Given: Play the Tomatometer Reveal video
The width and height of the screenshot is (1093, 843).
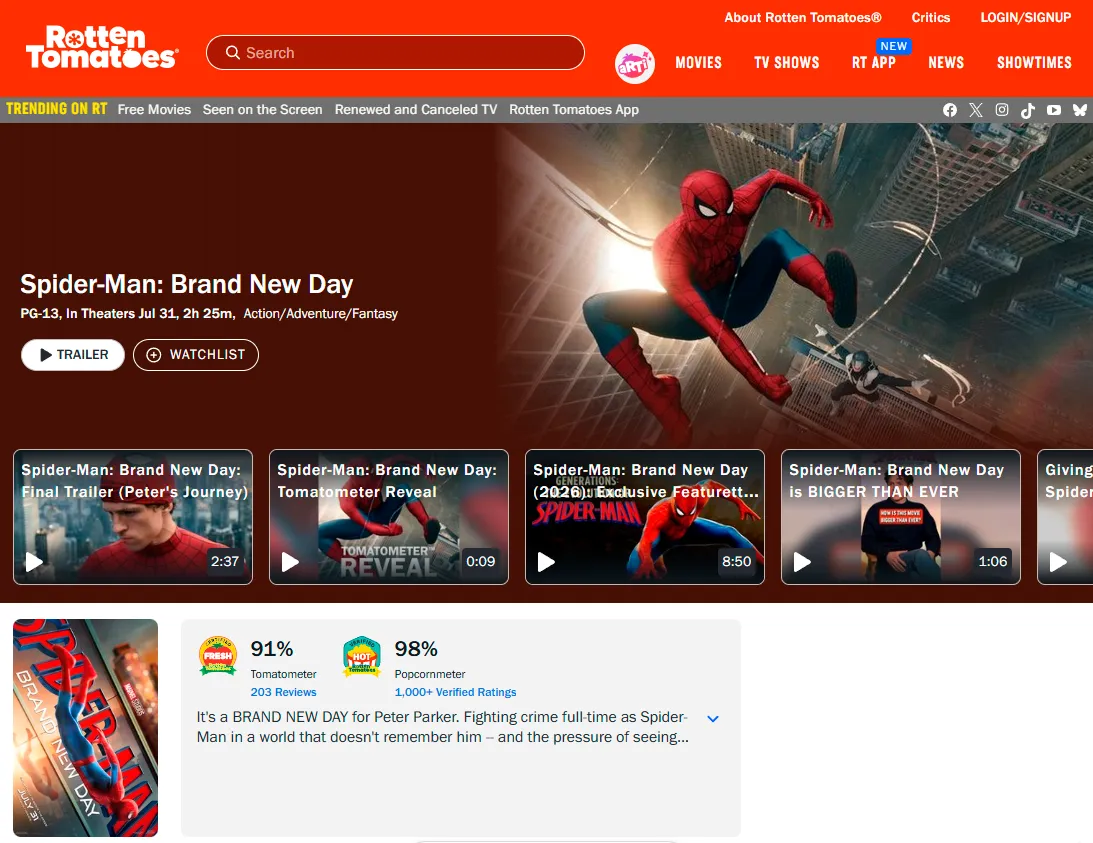Looking at the screenshot, I should tap(290, 561).
